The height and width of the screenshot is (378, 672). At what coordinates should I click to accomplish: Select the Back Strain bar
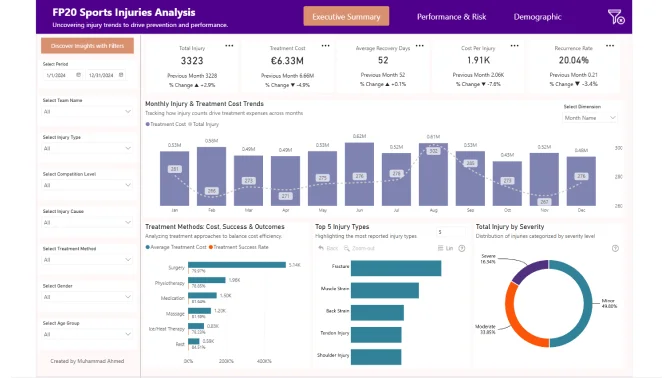tap(377, 312)
